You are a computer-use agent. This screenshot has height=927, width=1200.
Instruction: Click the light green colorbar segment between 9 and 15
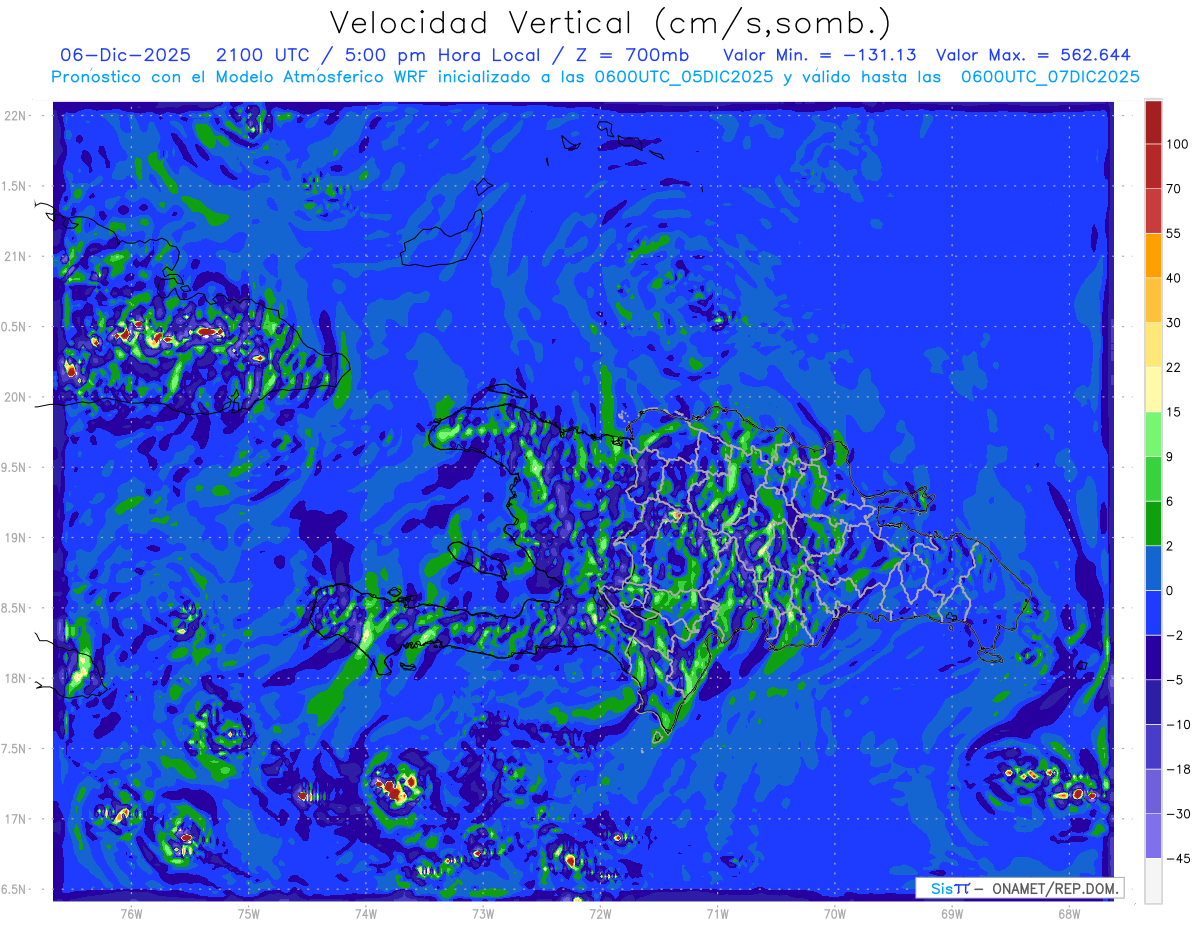coord(1153,434)
